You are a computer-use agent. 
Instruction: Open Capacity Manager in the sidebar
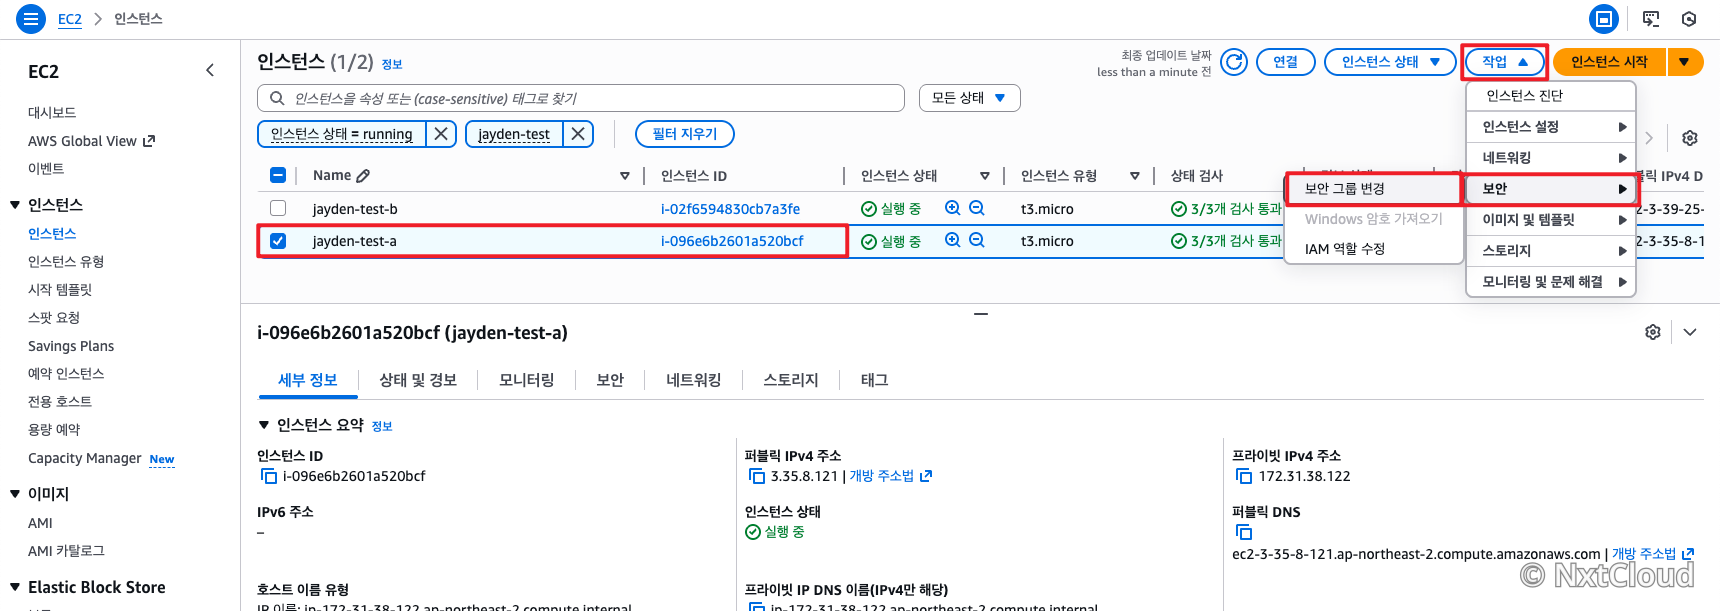(85, 458)
